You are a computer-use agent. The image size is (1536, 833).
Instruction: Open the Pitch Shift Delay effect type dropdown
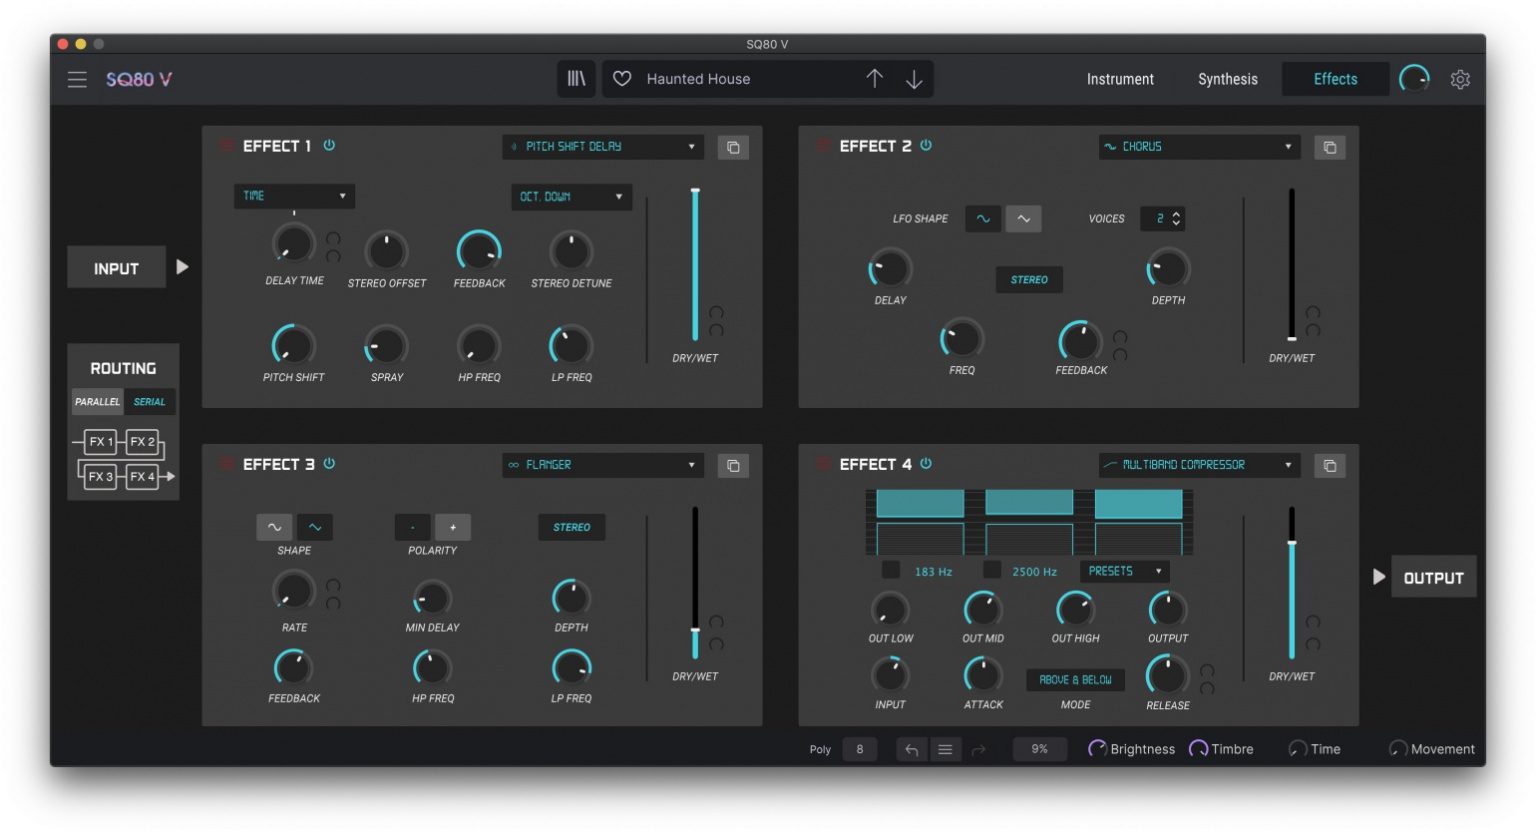(602, 146)
